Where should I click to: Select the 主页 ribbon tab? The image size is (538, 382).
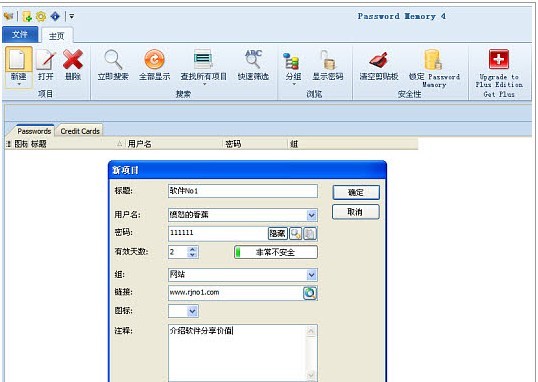point(57,35)
